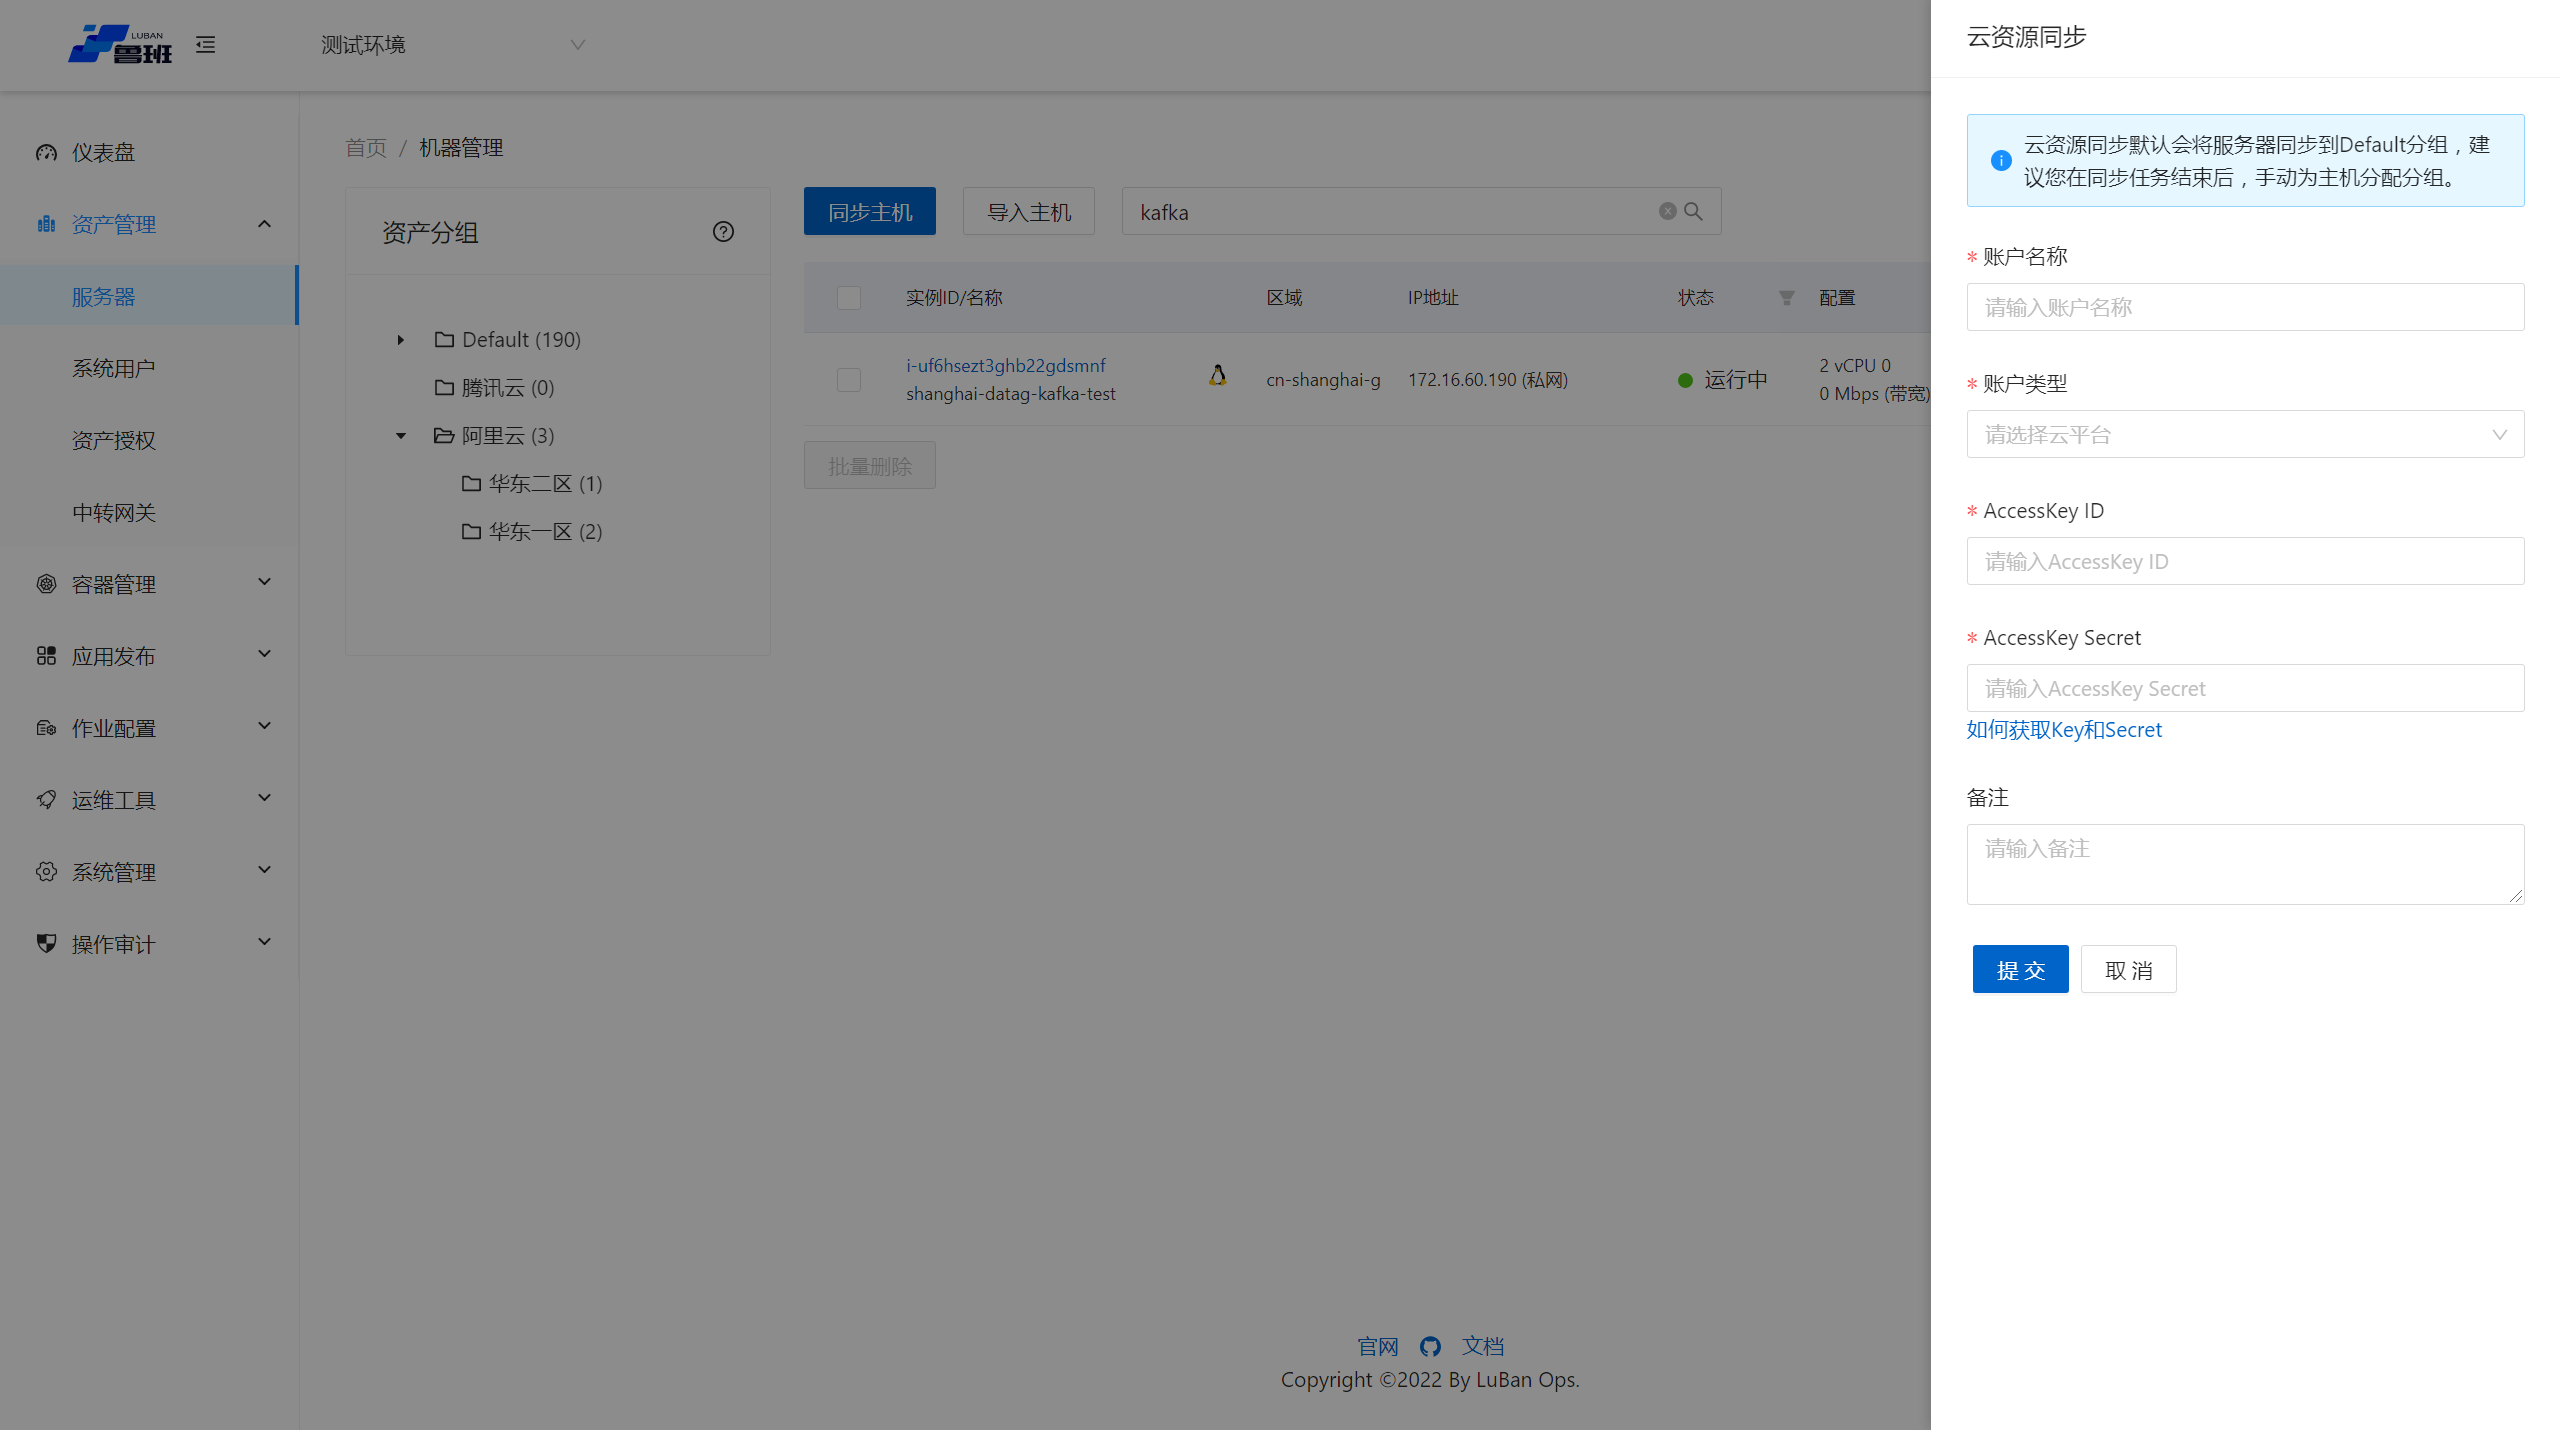Viewport: 2560px width, 1430px height.
Task: Open the 操作审计 menu
Action: 150,944
